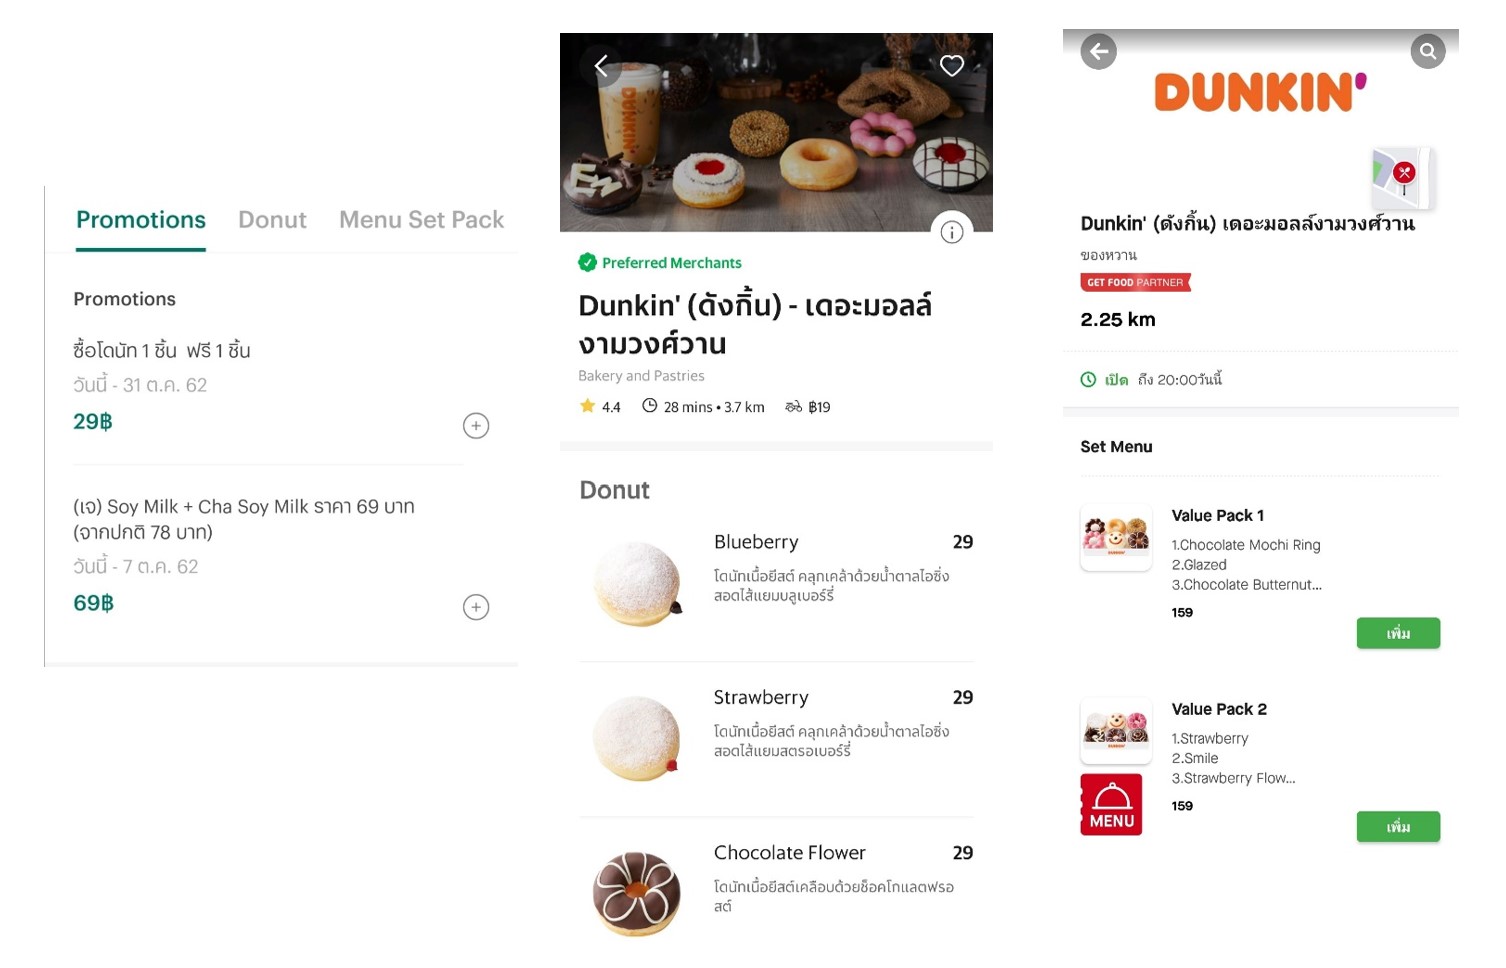Tap the delivery bike fee icon
1506x968 pixels.
(793, 406)
